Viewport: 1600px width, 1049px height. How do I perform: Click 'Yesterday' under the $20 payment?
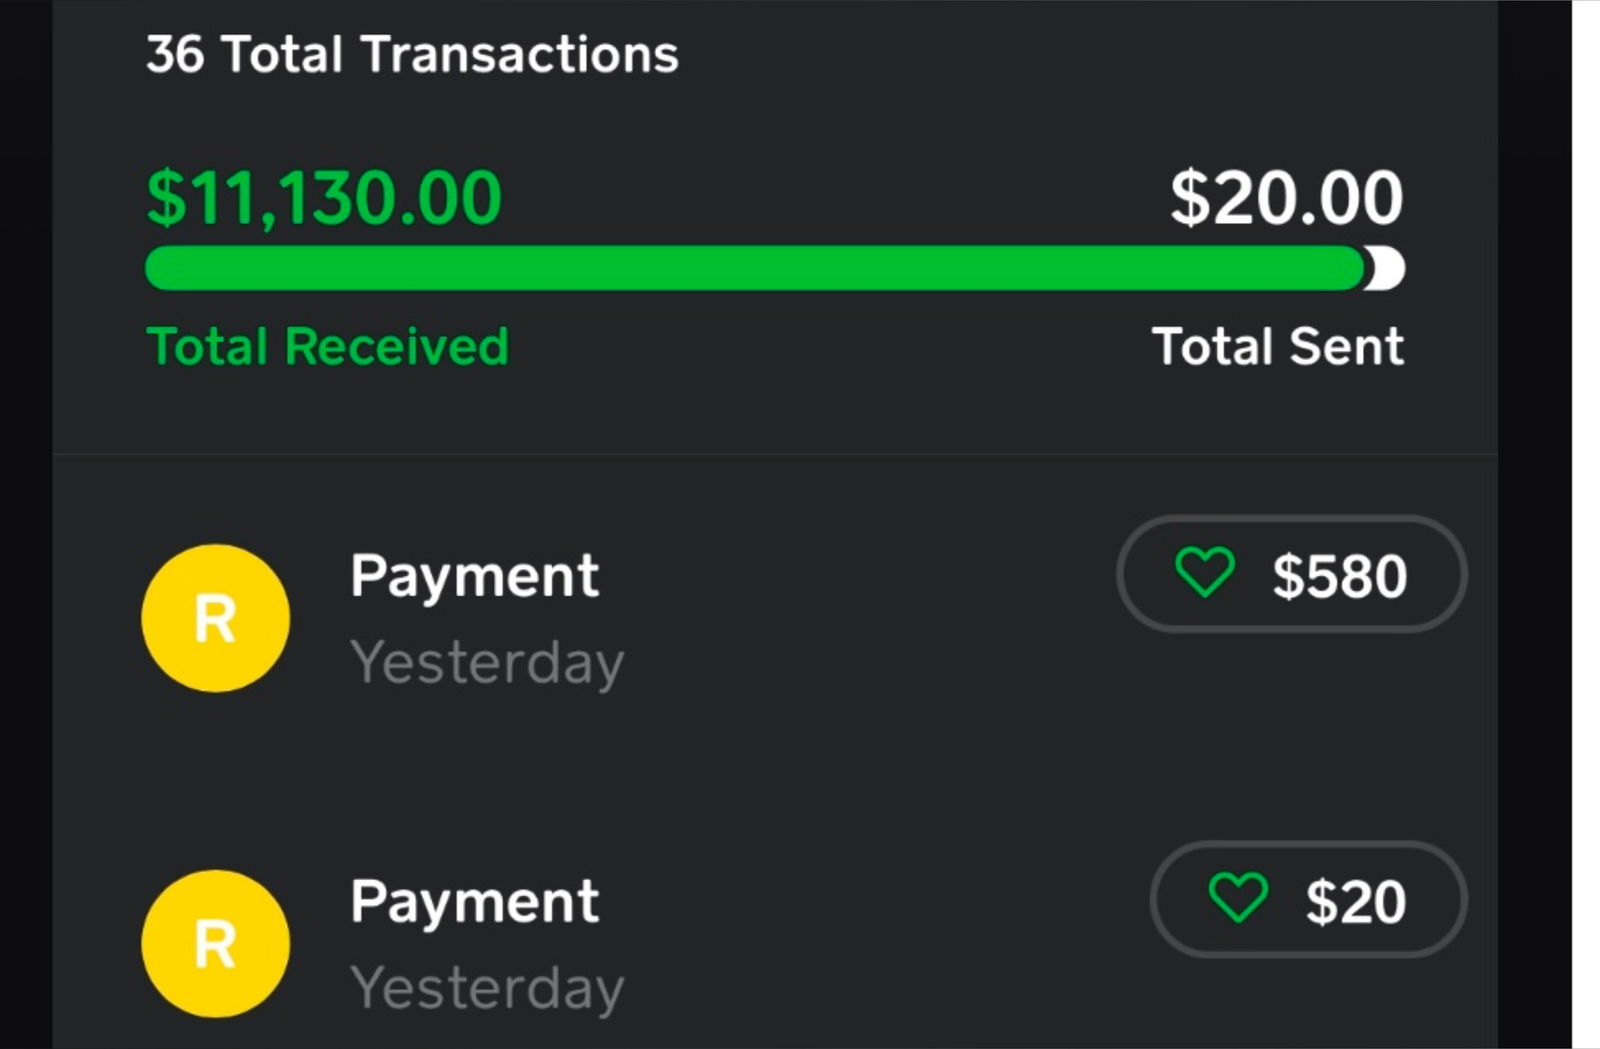click(x=487, y=988)
